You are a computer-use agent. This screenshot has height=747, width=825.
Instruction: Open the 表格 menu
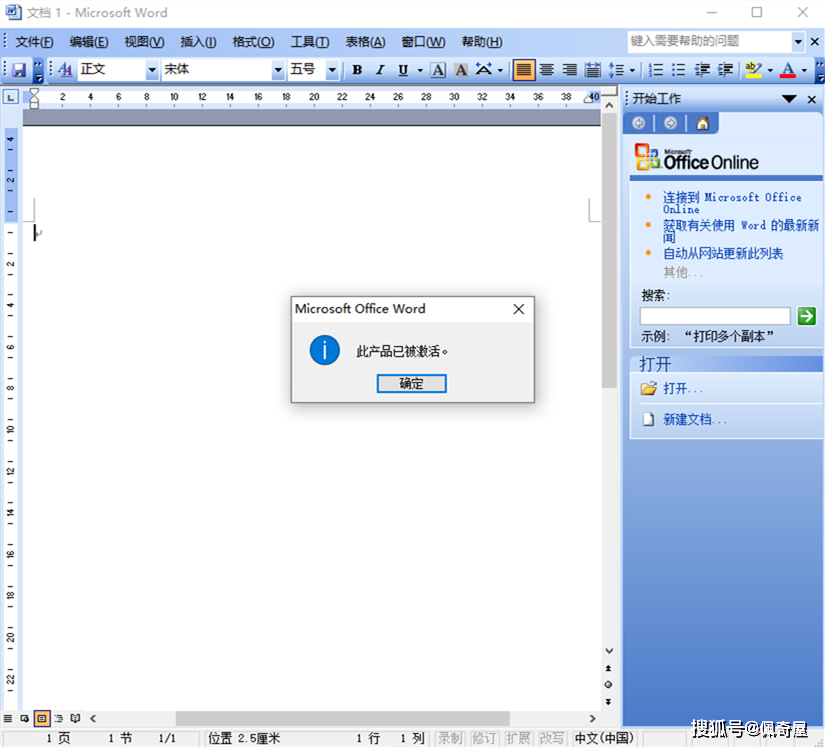click(x=366, y=42)
